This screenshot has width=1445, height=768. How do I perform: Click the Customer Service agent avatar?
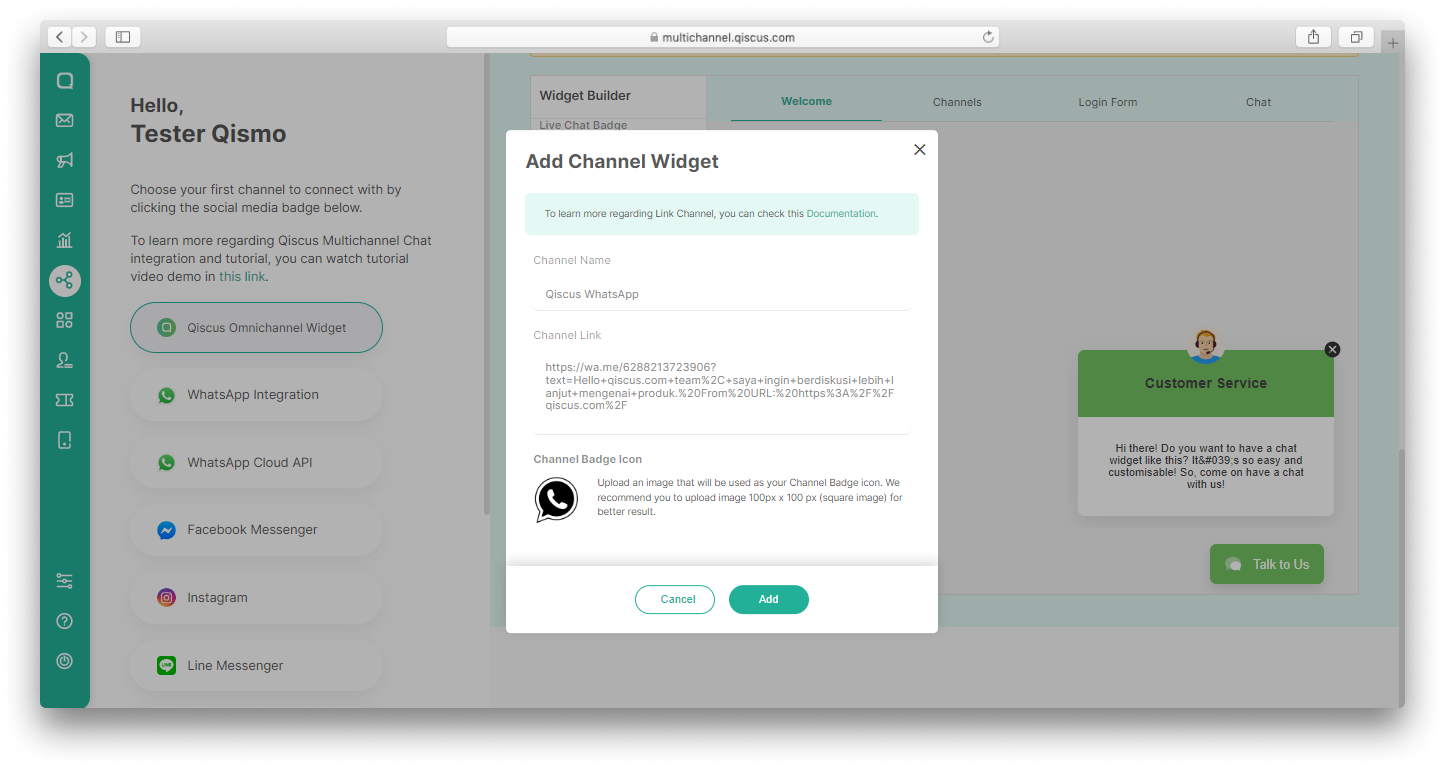click(1206, 346)
